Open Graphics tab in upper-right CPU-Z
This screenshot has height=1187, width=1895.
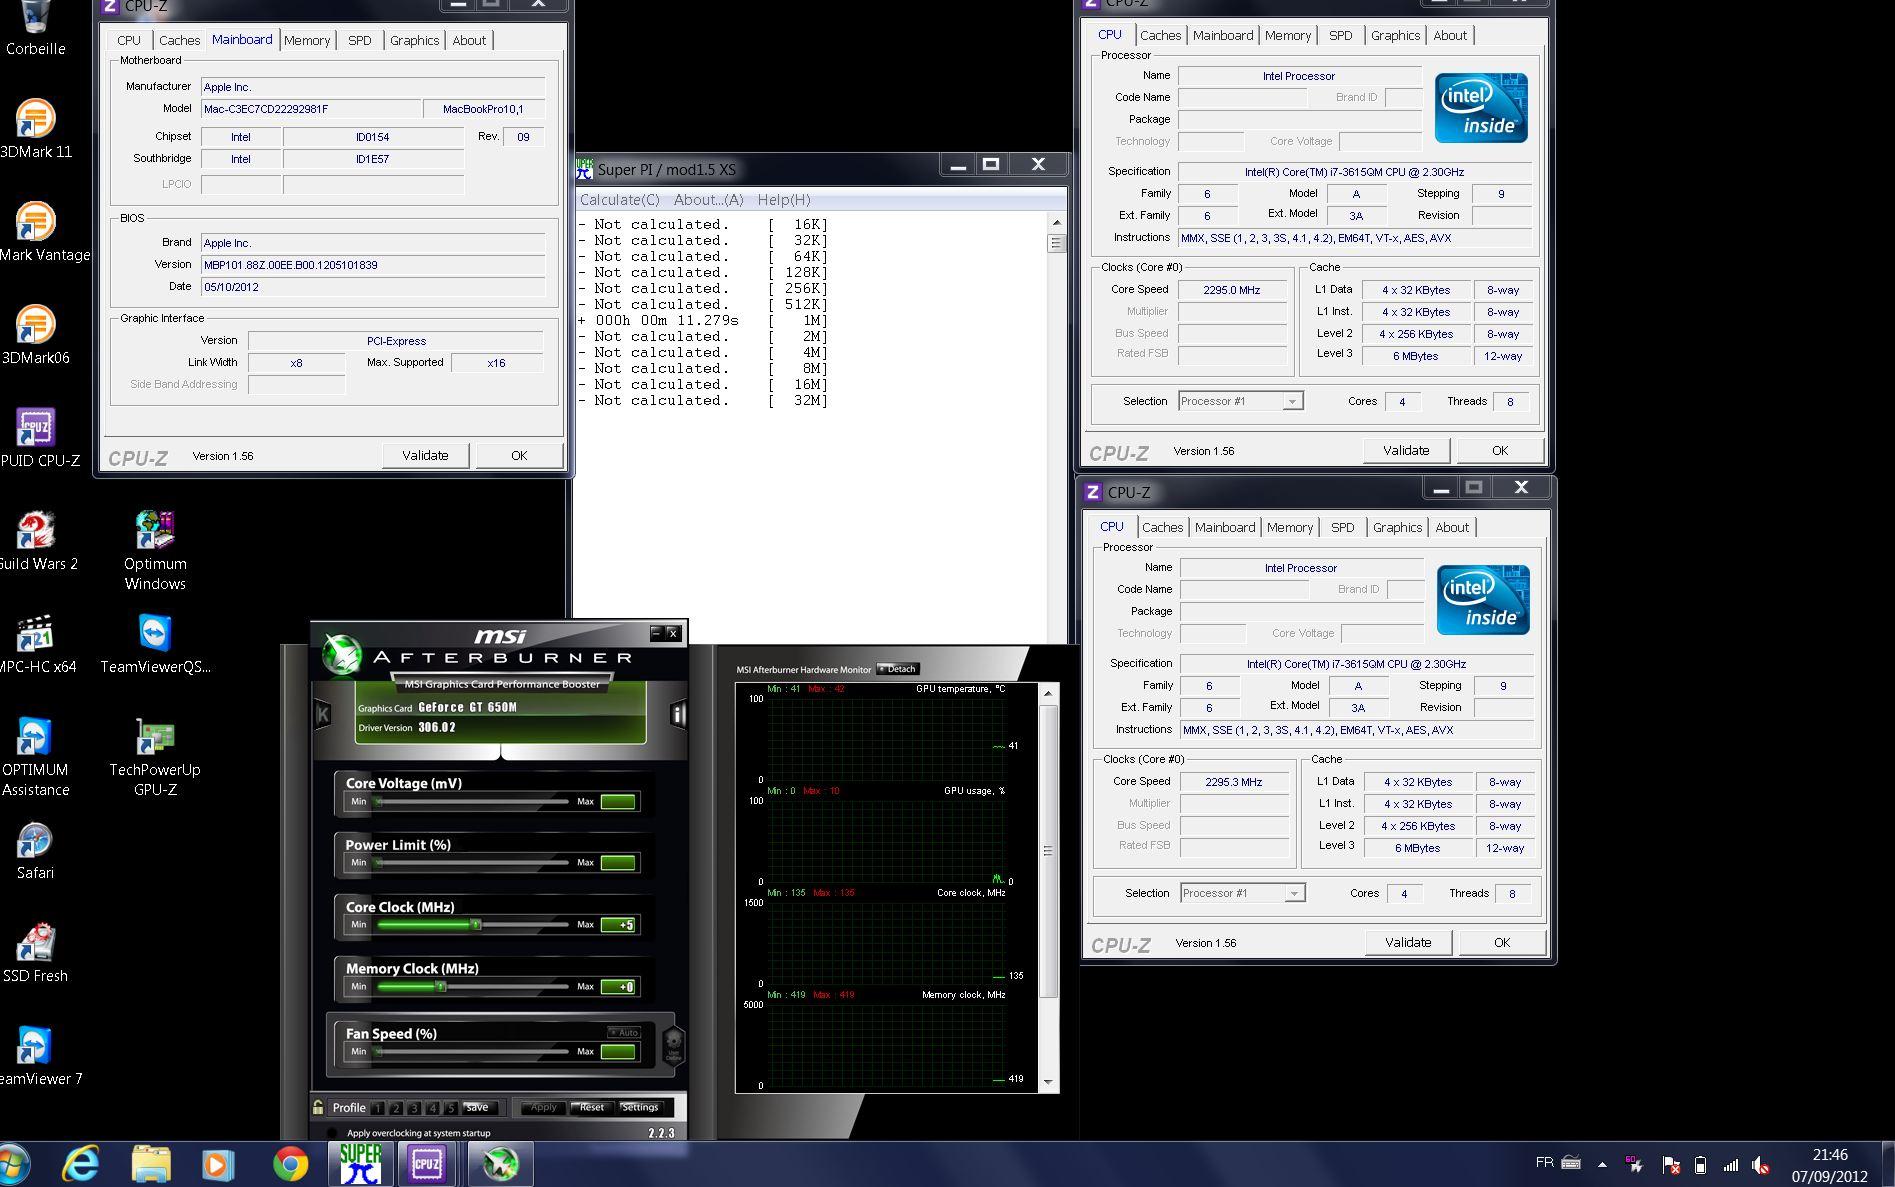(x=1395, y=35)
